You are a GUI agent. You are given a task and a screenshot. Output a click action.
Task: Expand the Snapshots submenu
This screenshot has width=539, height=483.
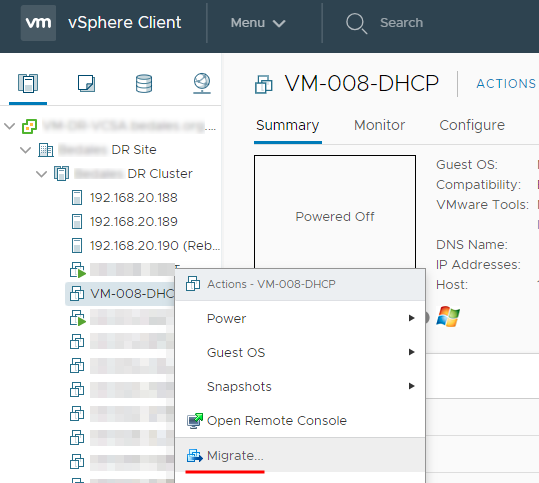pyautogui.click(x=300, y=387)
